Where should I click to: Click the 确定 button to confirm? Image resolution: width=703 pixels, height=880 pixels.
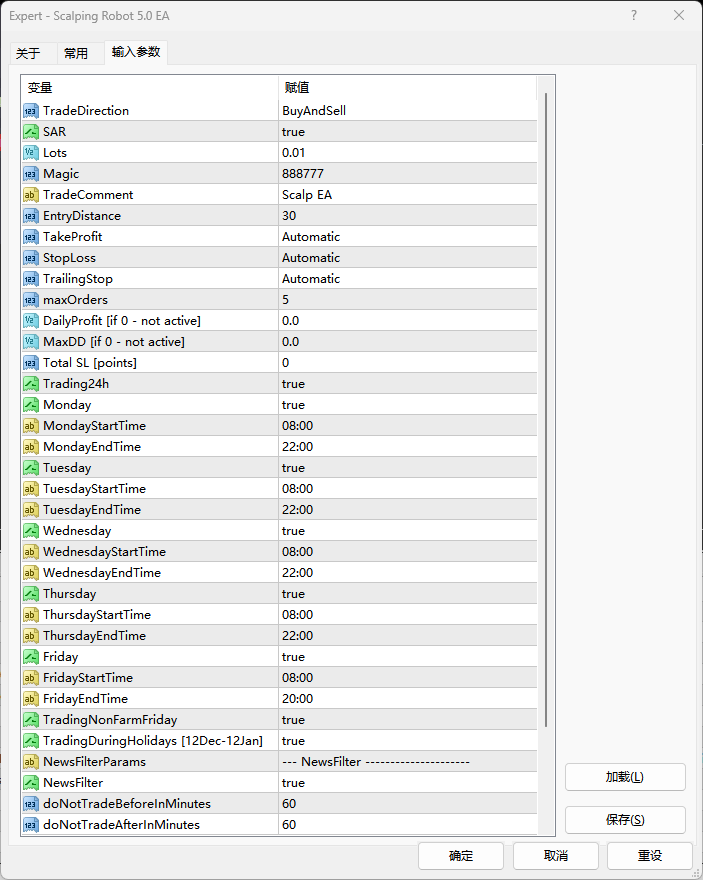click(x=461, y=856)
